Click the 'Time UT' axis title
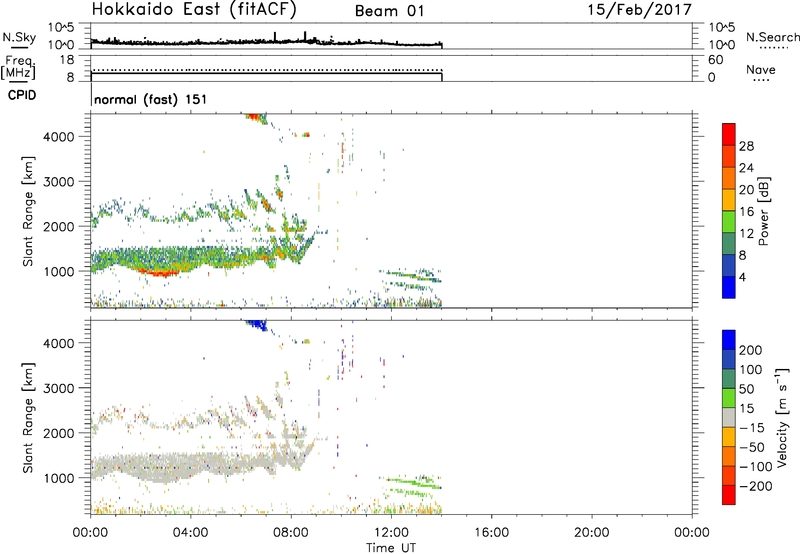 [391, 548]
